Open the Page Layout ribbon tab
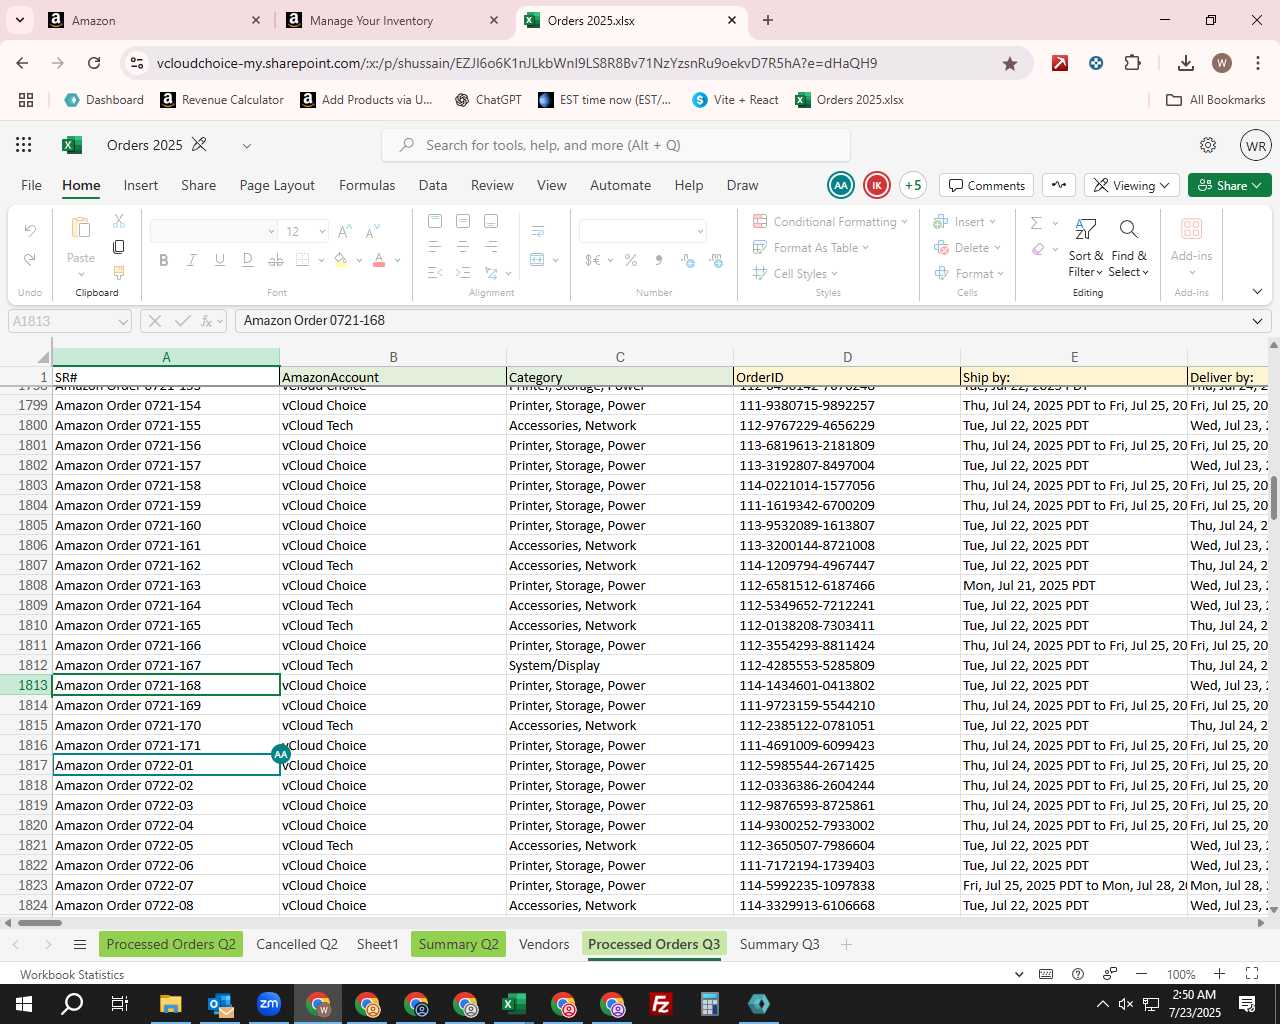 277,185
